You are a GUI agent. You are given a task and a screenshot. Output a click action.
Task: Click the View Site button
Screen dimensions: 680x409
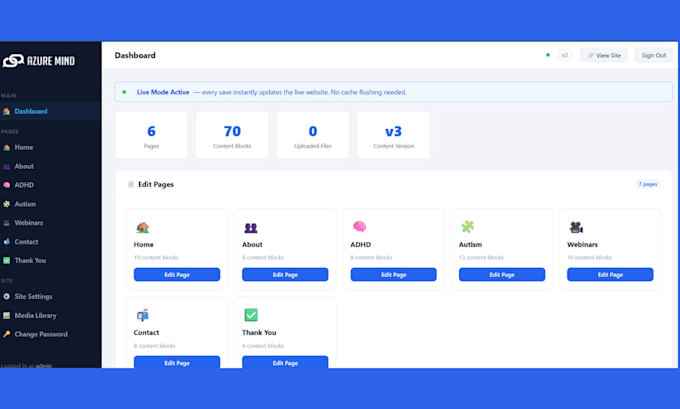coord(603,55)
